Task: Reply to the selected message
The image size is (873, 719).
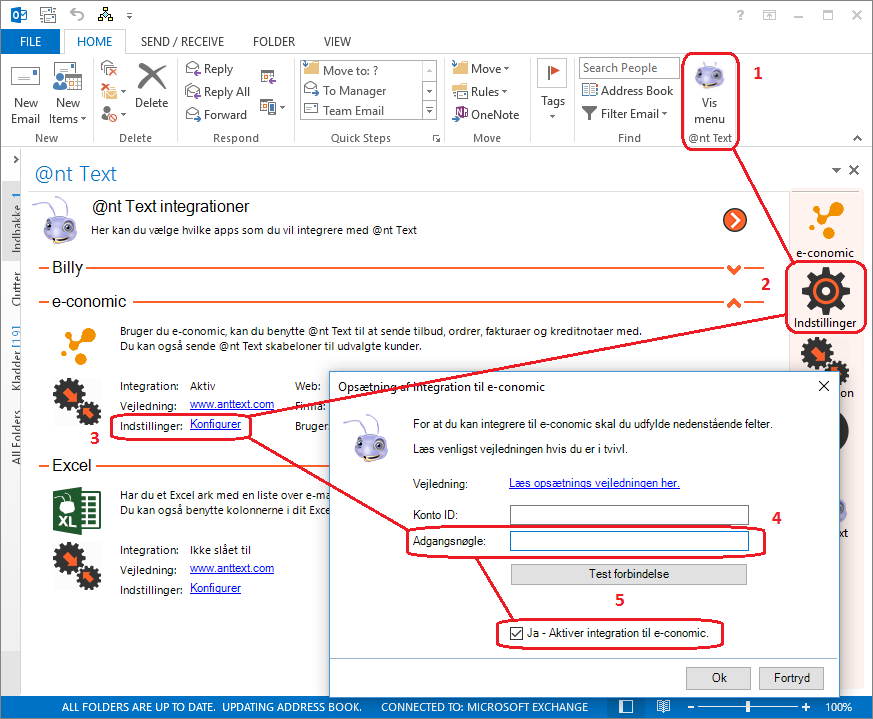Action: [x=209, y=69]
